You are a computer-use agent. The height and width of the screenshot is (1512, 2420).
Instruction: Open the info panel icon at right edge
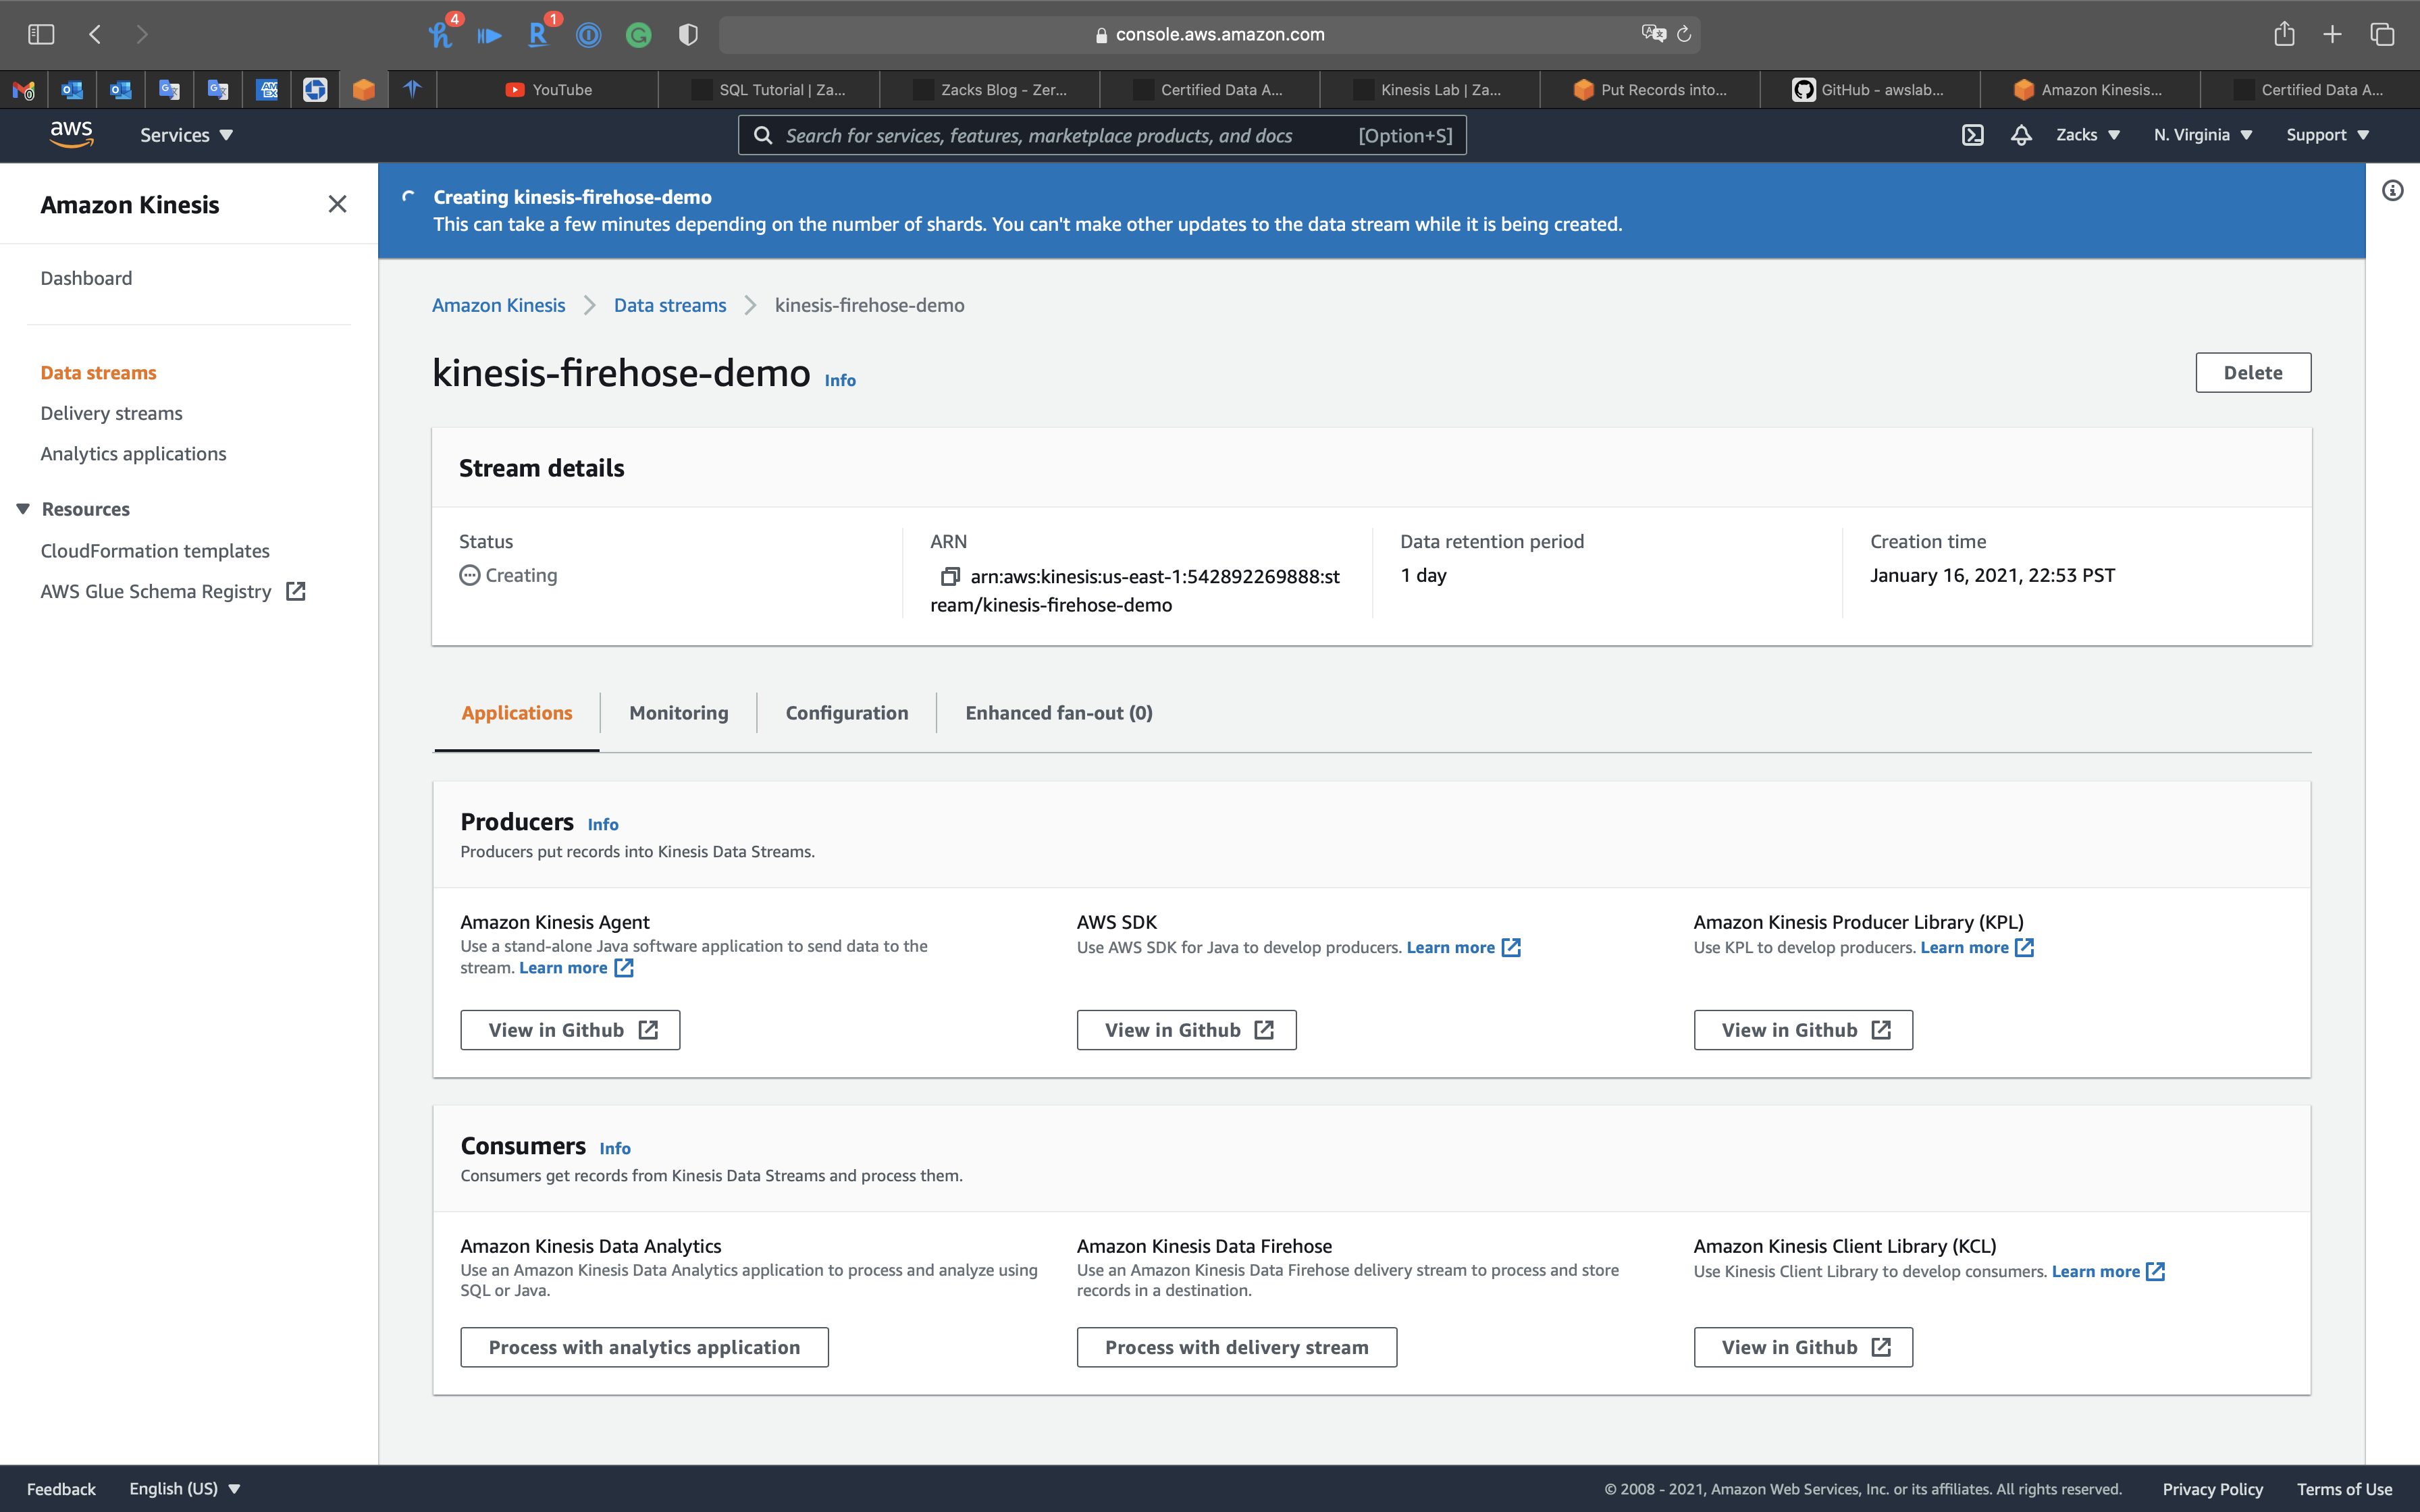(x=2392, y=190)
